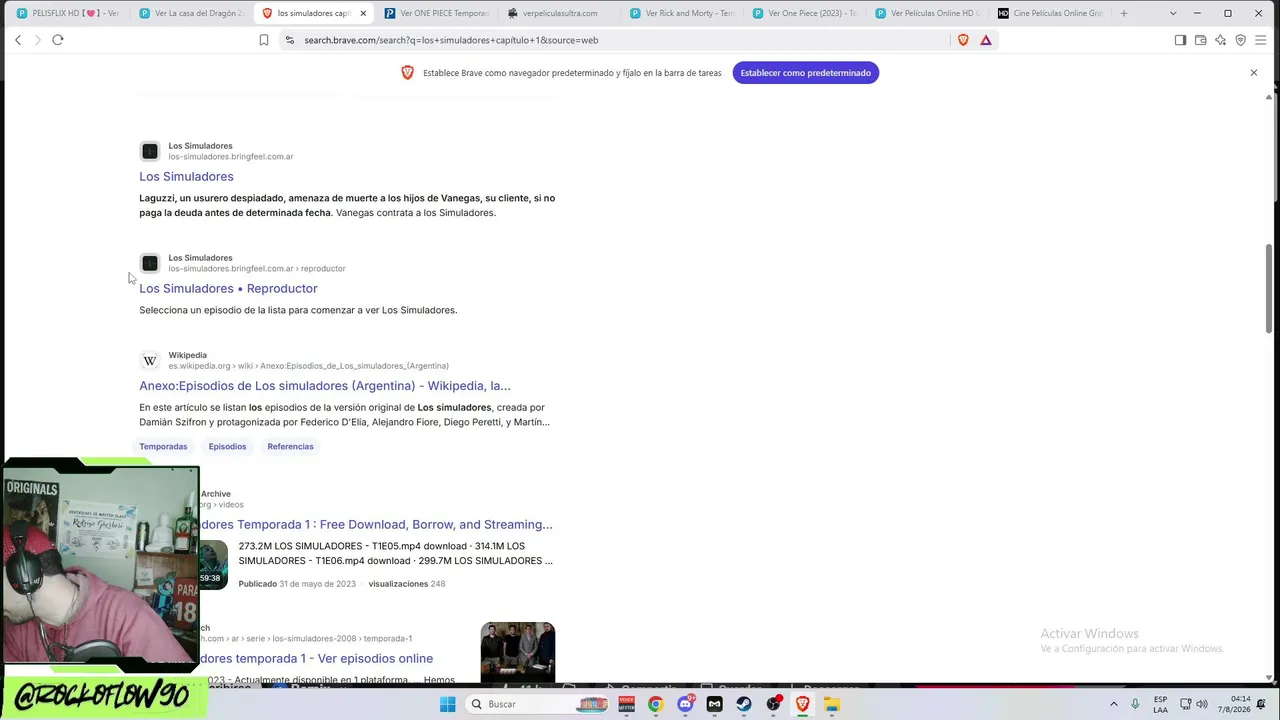This screenshot has width=1280, height=720.
Task: Click Establecer como predeterminado button
Action: pos(806,73)
